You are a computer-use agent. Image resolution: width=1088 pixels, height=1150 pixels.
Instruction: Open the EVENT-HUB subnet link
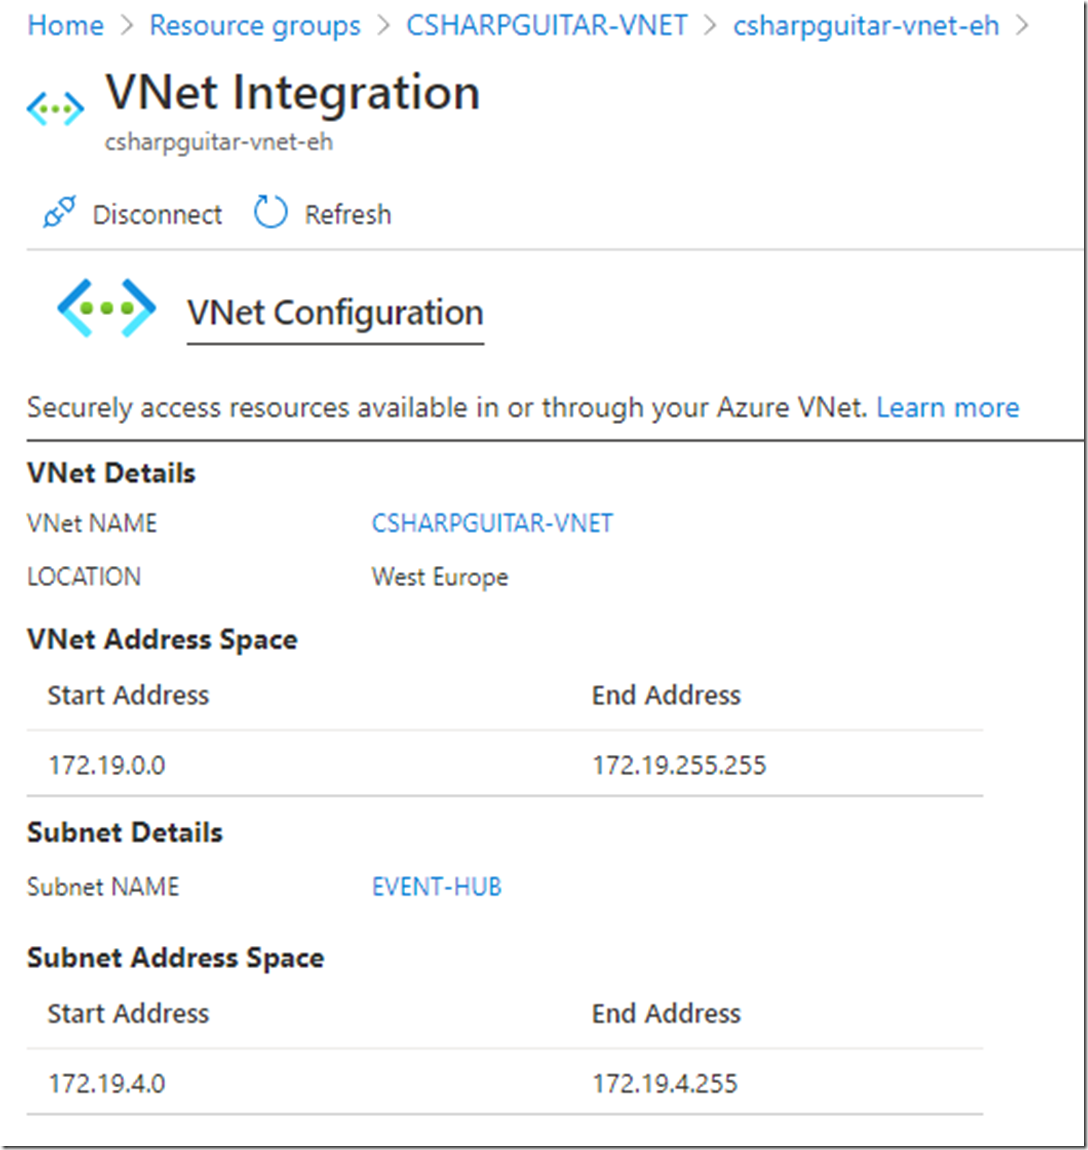coord(437,887)
